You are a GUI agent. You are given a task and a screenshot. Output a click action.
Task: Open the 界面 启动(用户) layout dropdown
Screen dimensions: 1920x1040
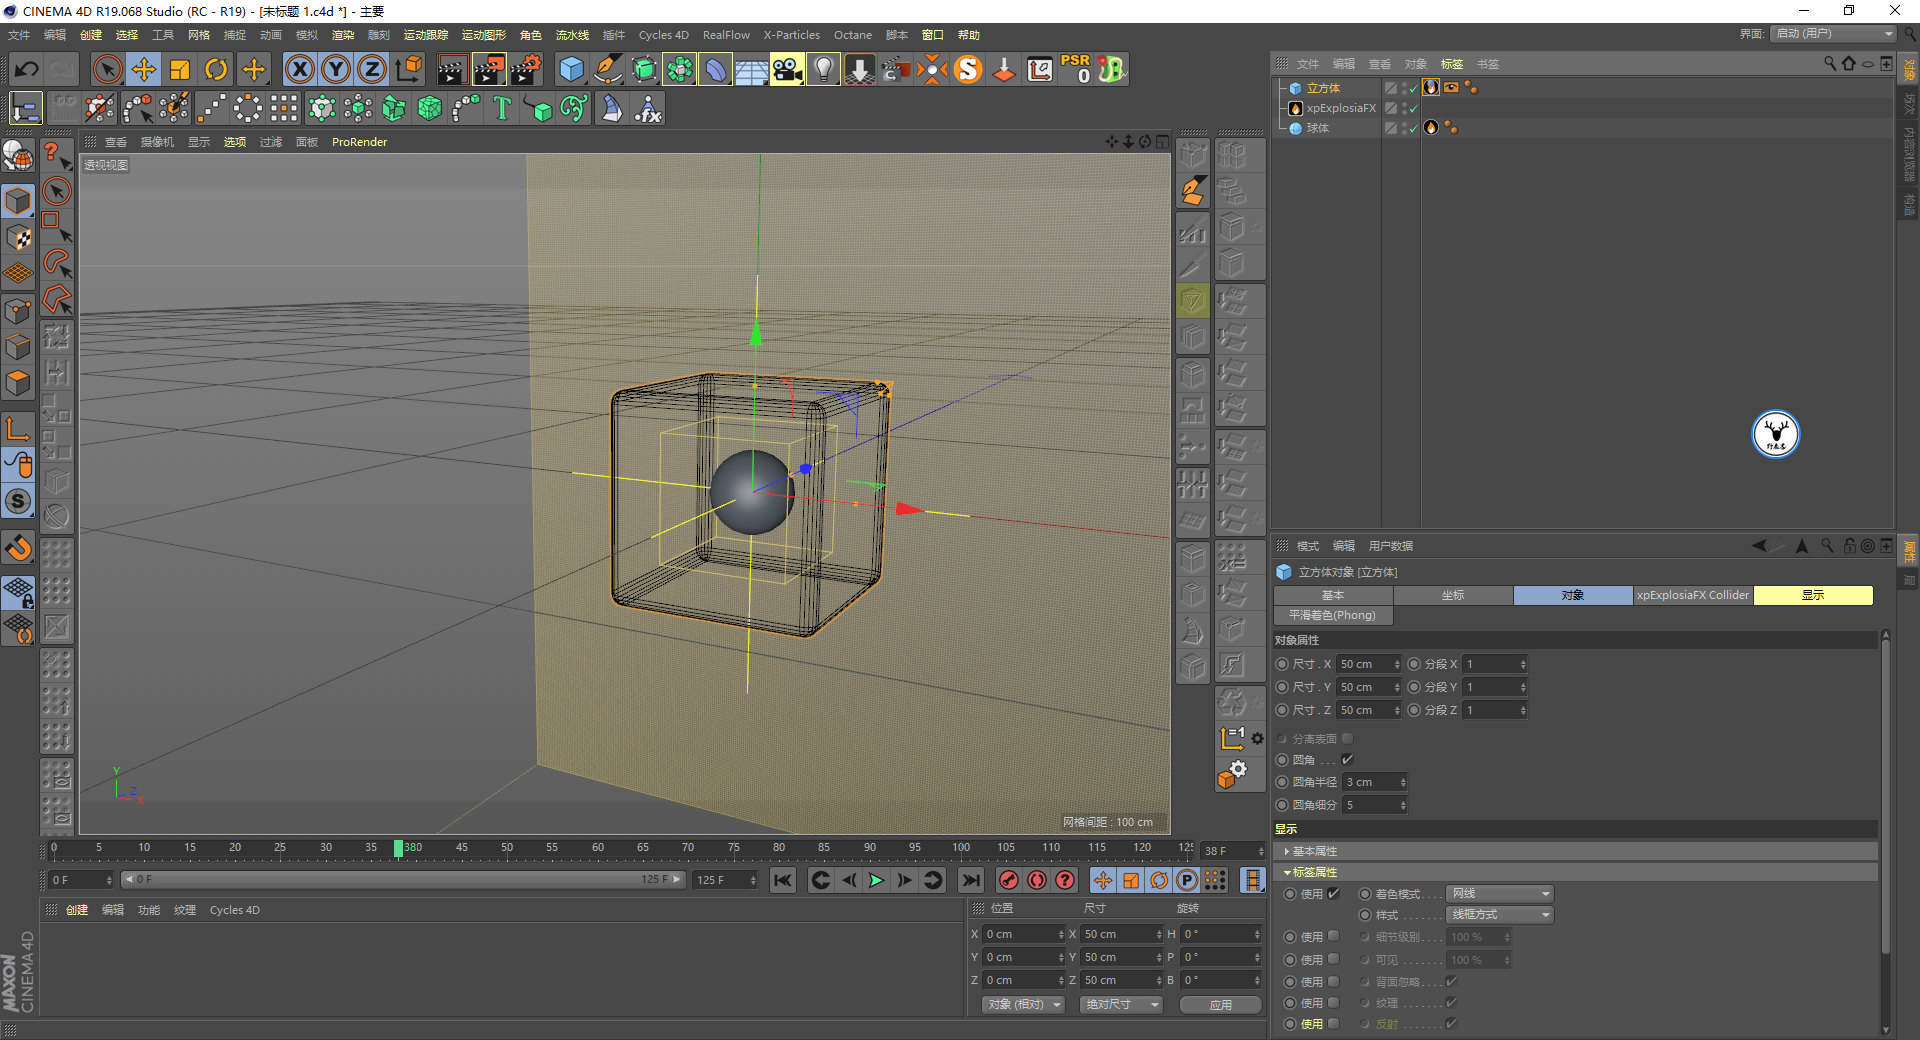pyautogui.click(x=1833, y=34)
